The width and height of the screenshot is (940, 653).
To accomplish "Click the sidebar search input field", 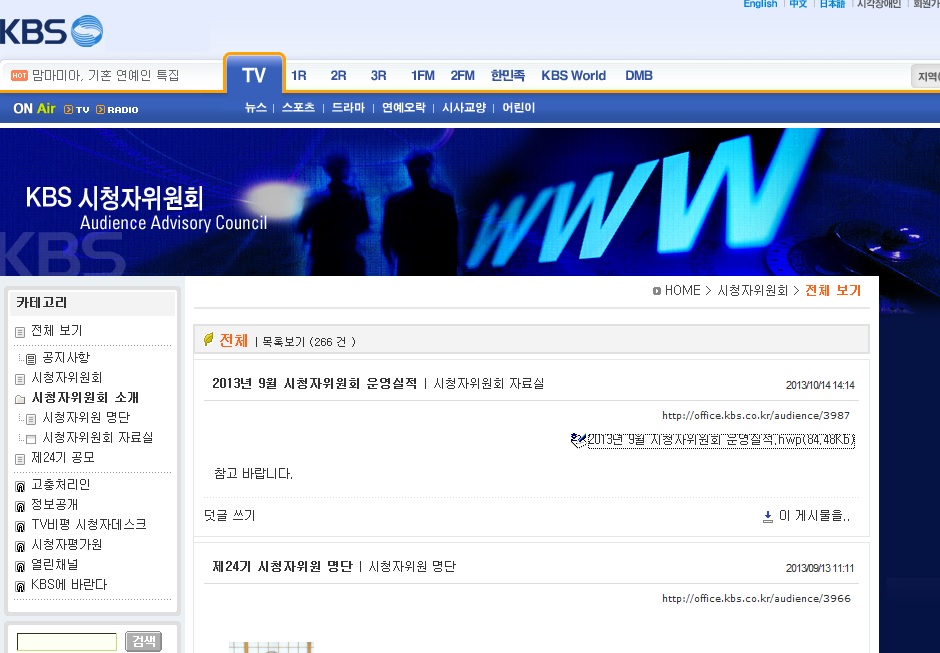I will (67, 642).
